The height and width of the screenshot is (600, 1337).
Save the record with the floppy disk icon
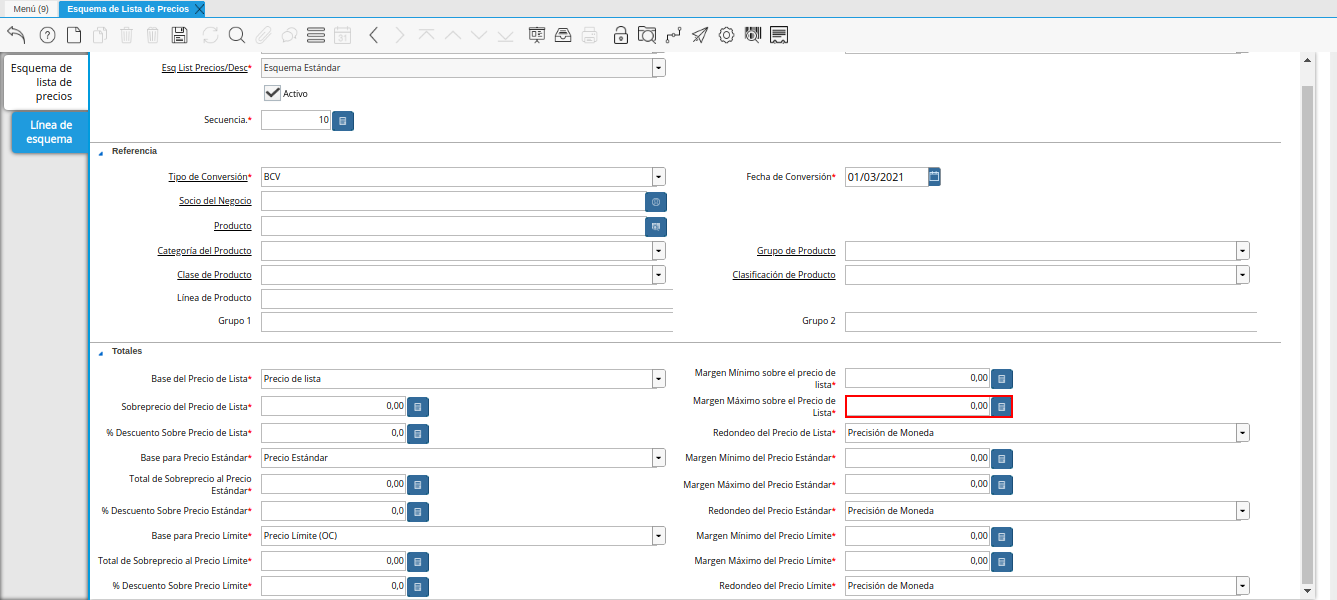click(180, 35)
